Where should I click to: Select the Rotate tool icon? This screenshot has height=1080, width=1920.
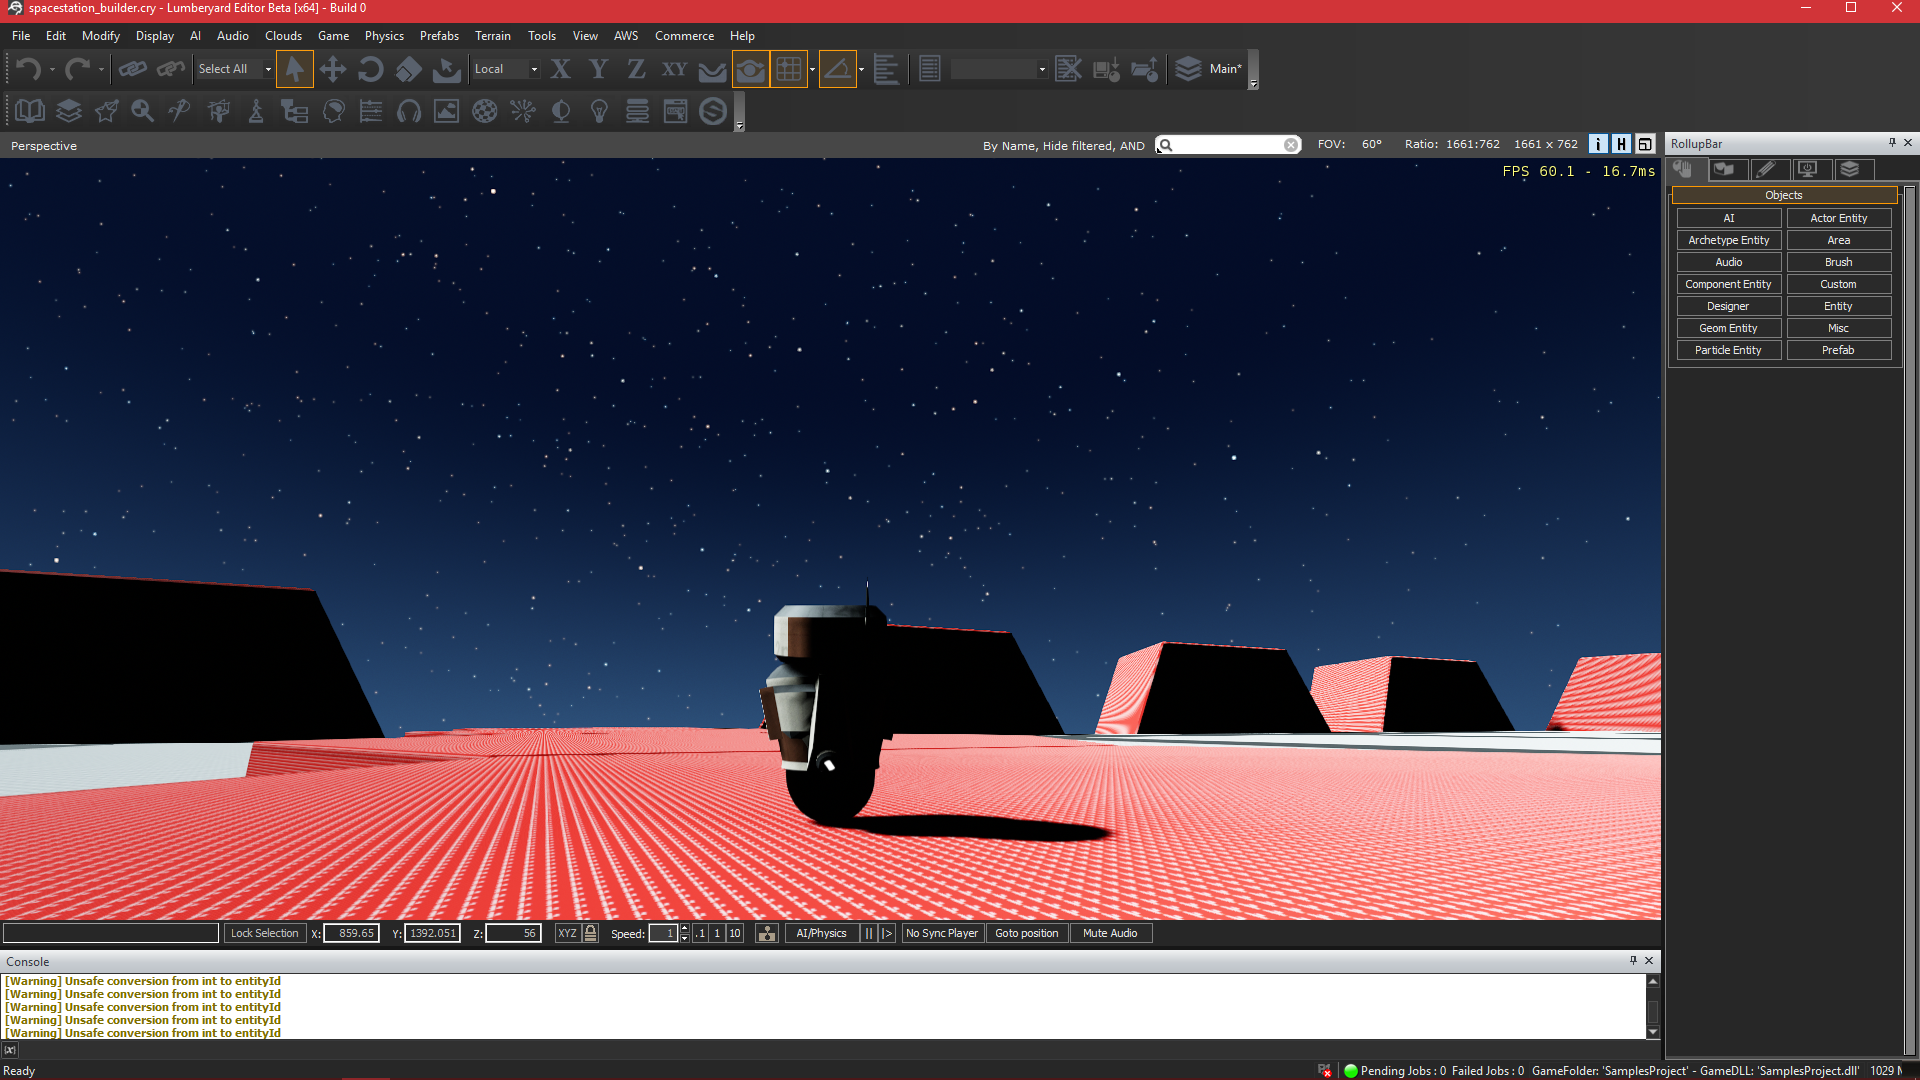tap(370, 69)
